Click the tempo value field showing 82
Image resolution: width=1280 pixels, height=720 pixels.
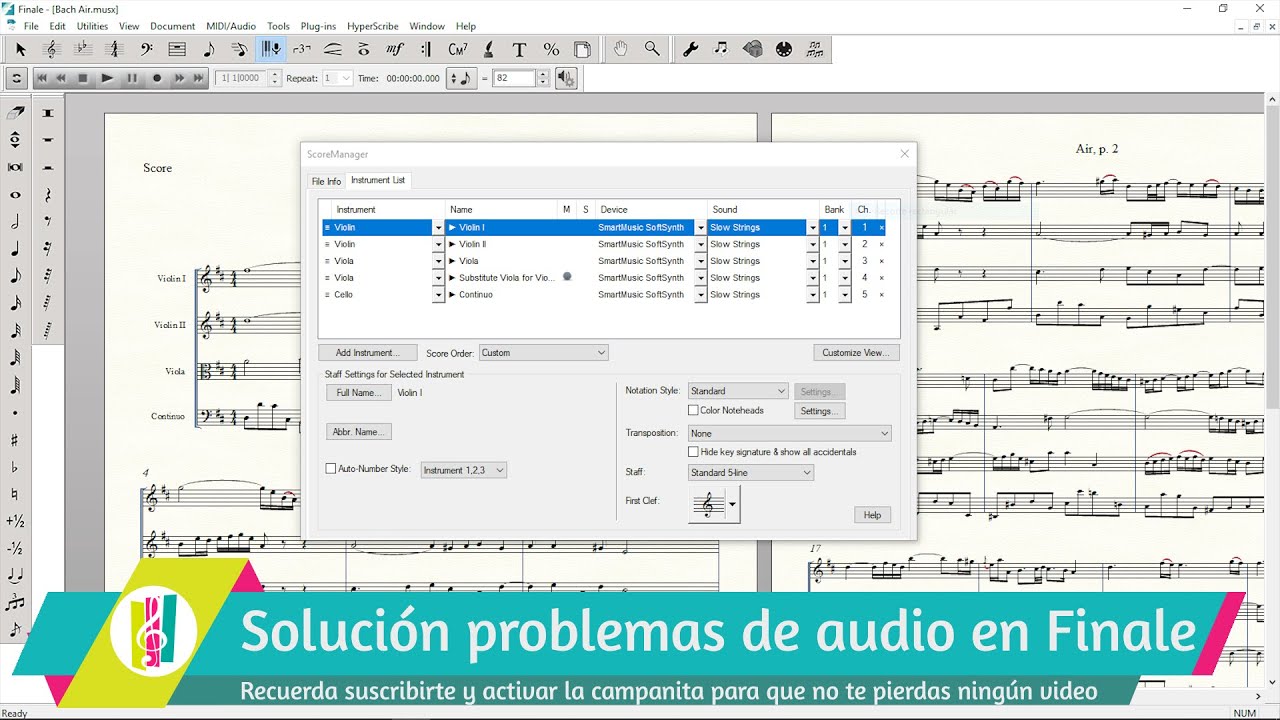[x=514, y=78]
